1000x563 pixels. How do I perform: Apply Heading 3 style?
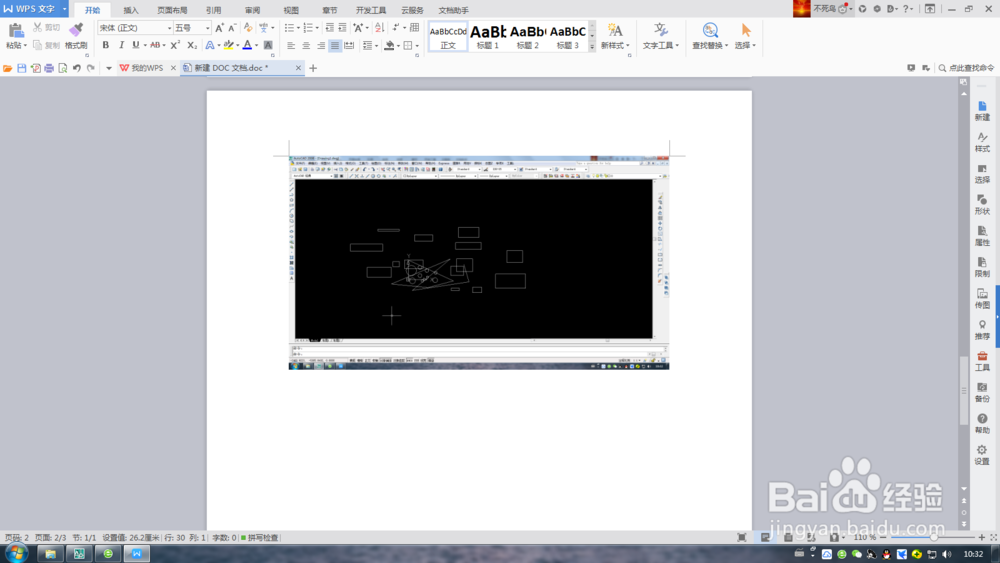pyautogui.click(x=568, y=36)
